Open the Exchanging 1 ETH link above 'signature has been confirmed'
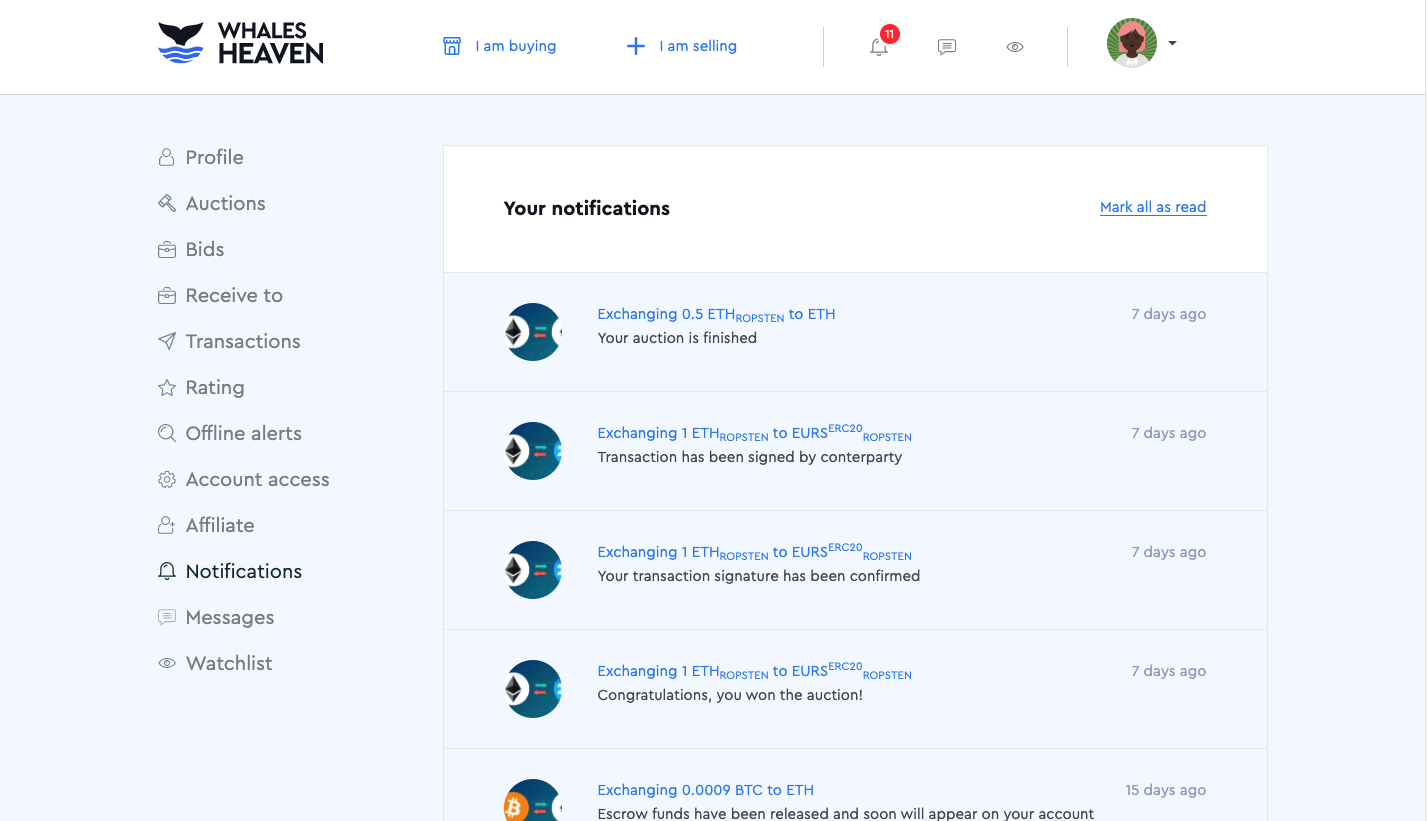Image resolution: width=1428 pixels, height=821 pixels. 754,552
